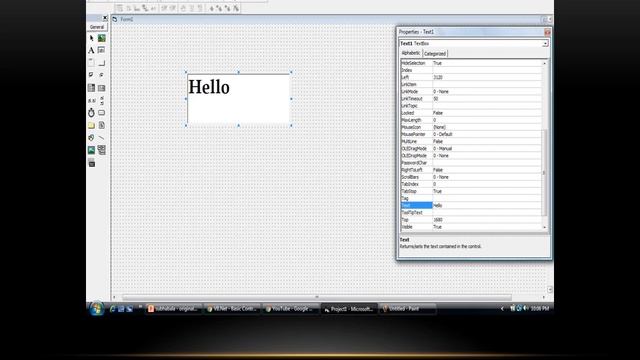640x360 pixels.
Task: Click the system tray clock
Action: pos(539,309)
